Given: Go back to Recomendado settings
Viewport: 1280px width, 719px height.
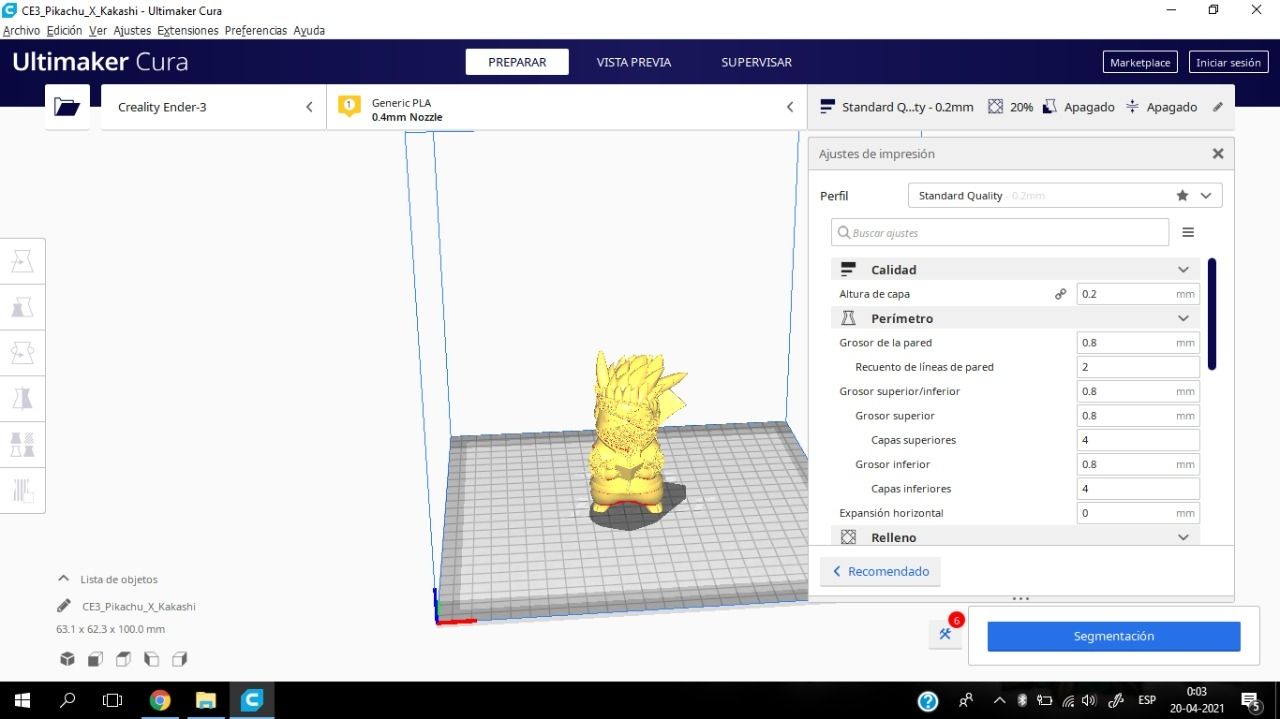Looking at the screenshot, I should pyautogui.click(x=881, y=572).
